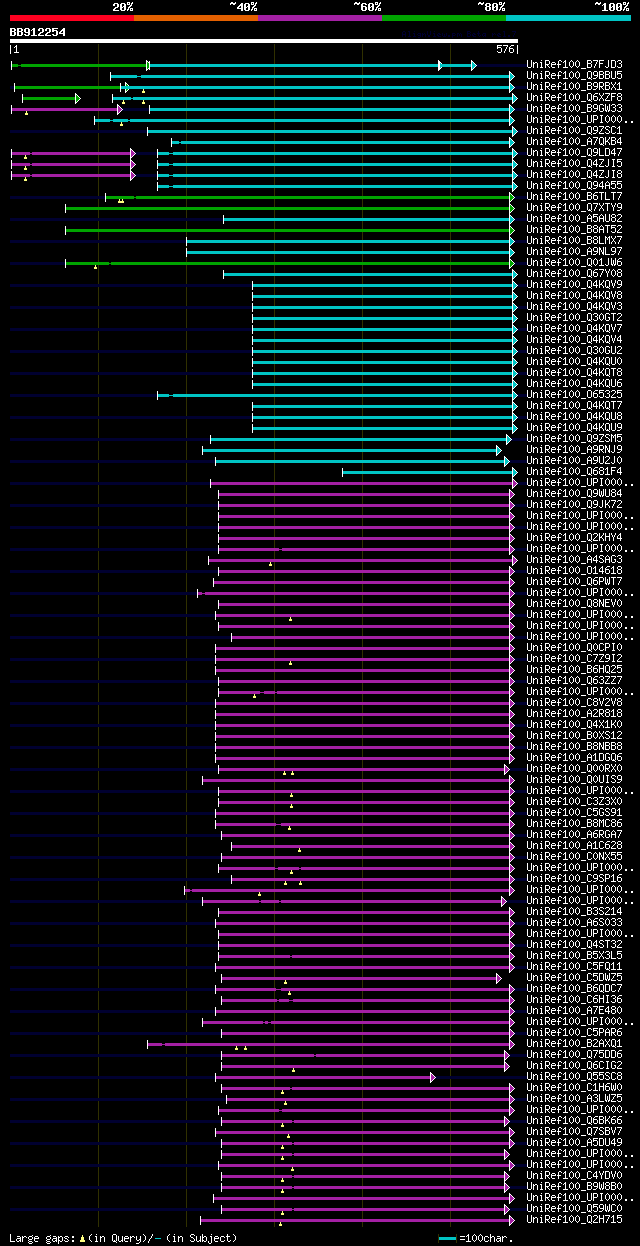The width and height of the screenshot is (640, 1246).
Task: Open hit UniRef100_Q9ZSC1
Action: pos(574,130)
